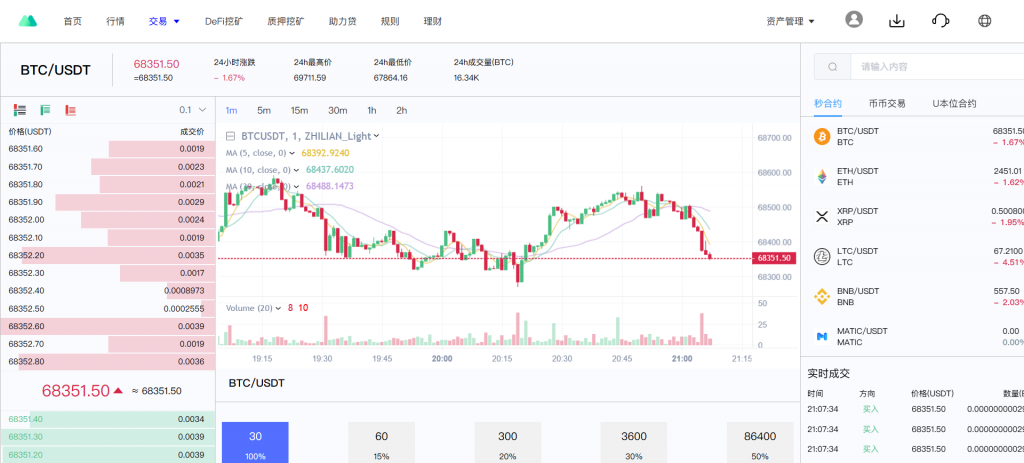
Task: Select 15m chart interval
Action: (x=299, y=110)
